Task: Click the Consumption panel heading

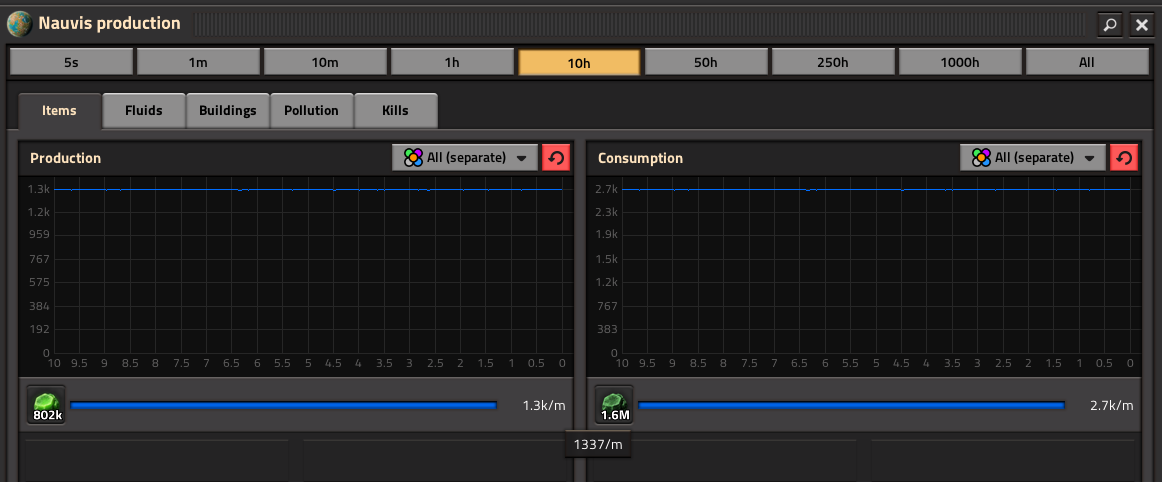Action: 640,158
